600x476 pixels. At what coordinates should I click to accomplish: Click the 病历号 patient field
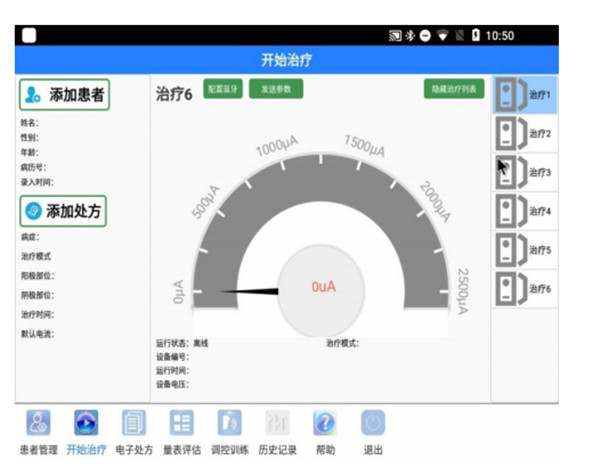pos(33,167)
